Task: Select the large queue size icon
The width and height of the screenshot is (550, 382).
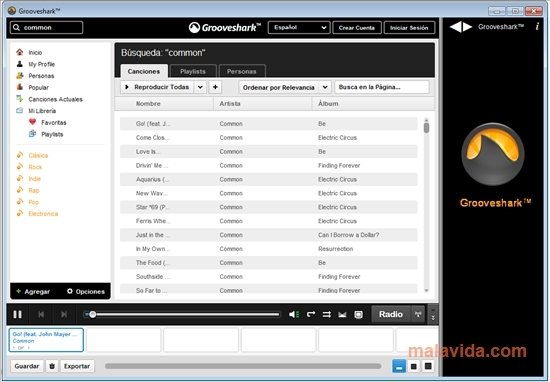Action: click(x=428, y=366)
